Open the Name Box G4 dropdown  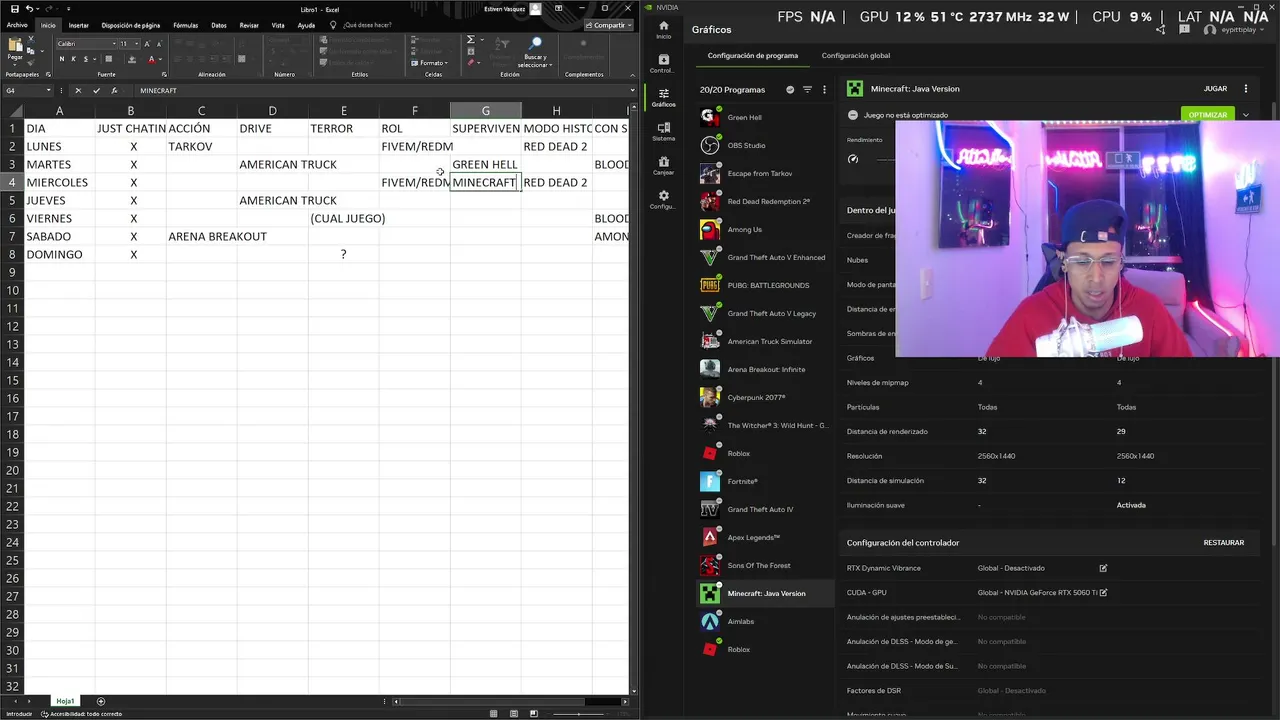[x=48, y=91]
